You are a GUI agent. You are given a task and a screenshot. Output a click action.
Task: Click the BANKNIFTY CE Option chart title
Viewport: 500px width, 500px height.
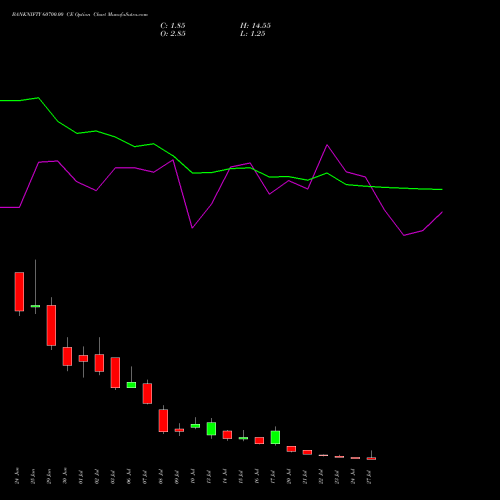[80, 15]
